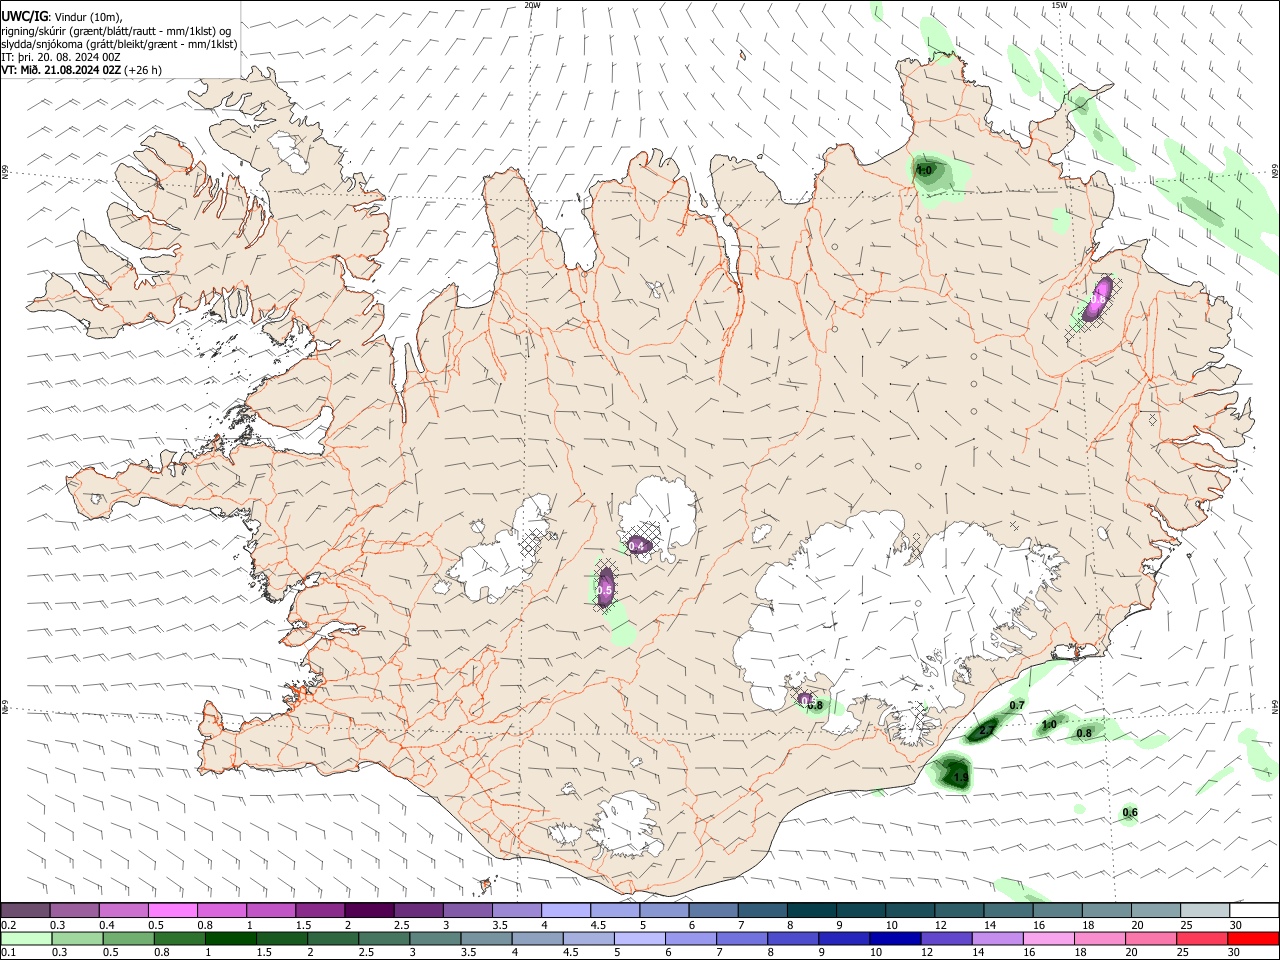Click the 0.4 value beside Hofsjökull glacier
Screen dimensions: 1280x960
pyautogui.click(x=636, y=546)
